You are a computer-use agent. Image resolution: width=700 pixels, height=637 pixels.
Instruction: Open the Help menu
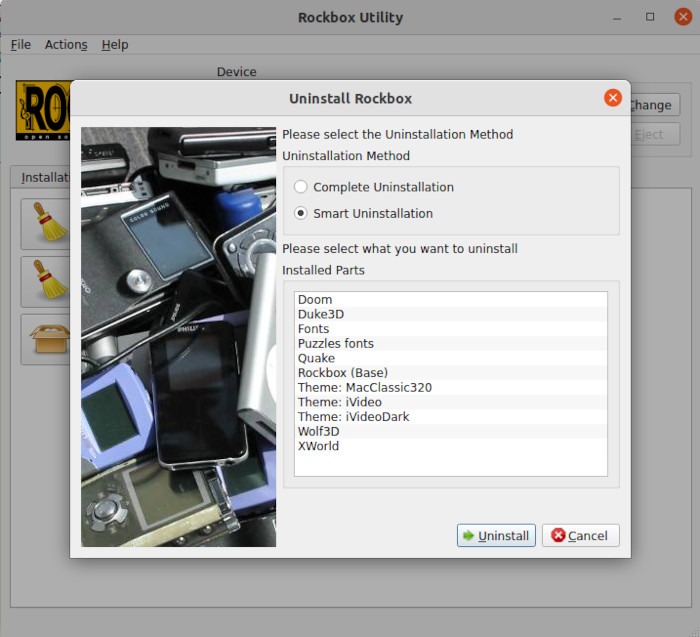click(115, 45)
